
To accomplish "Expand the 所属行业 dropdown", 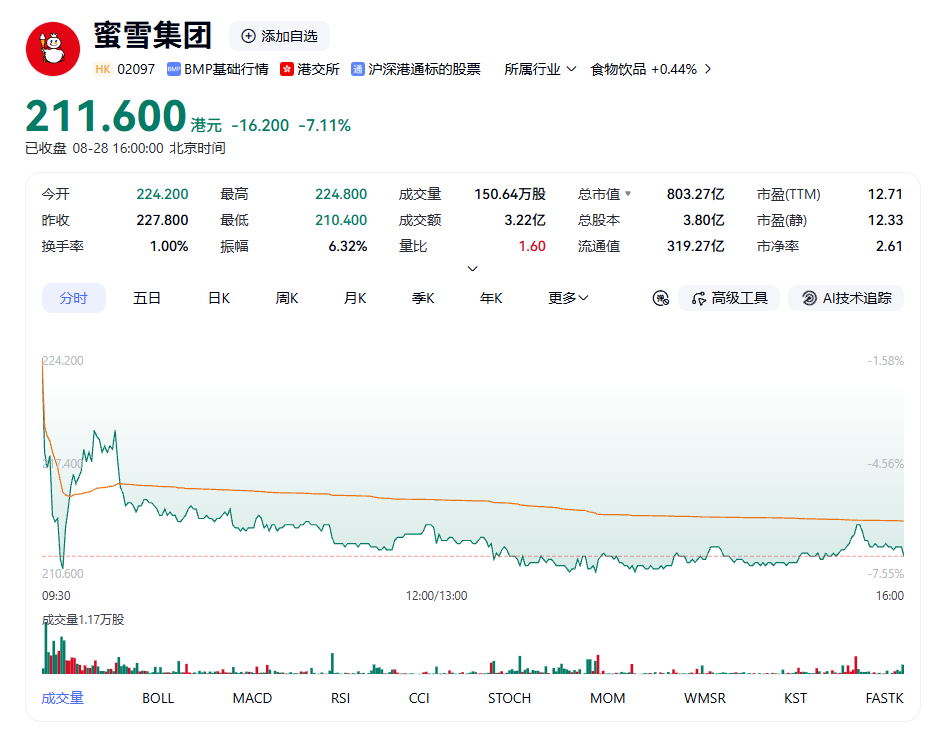I will click(x=540, y=70).
